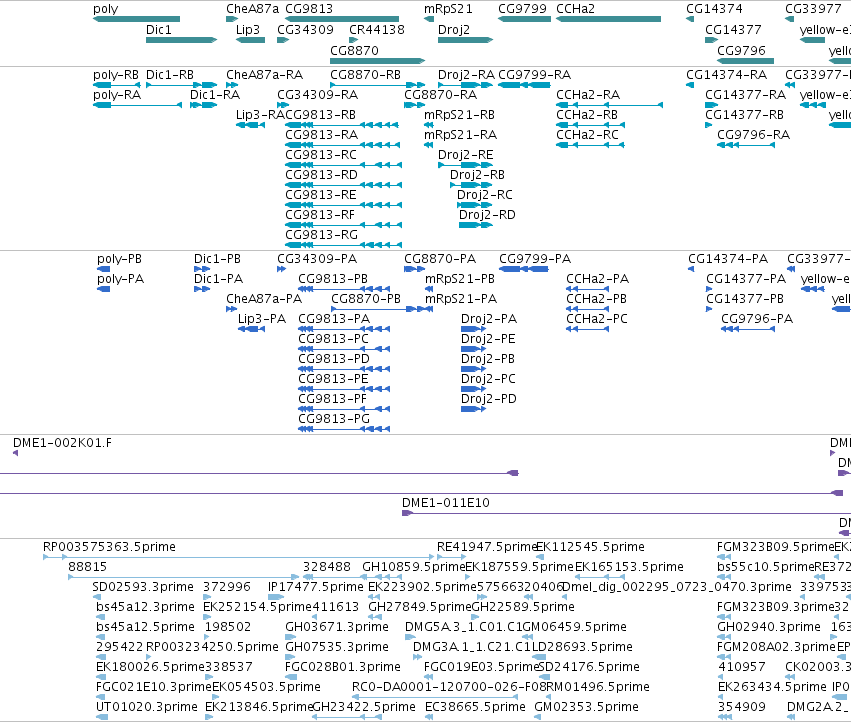The width and height of the screenshot is (851, 722).
Task: Select the DME1-002K01.F BAC clone
Action: pyautogui.click(x=16, y=453)
